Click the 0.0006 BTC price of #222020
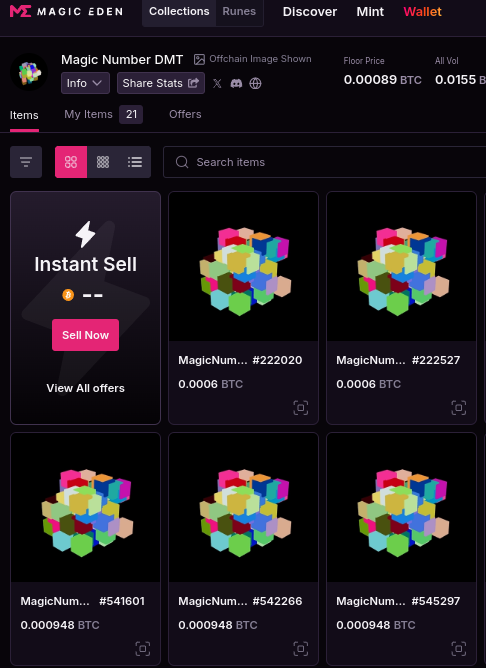The width and height of the screenshot is (486, 668). tap(210, 384)
